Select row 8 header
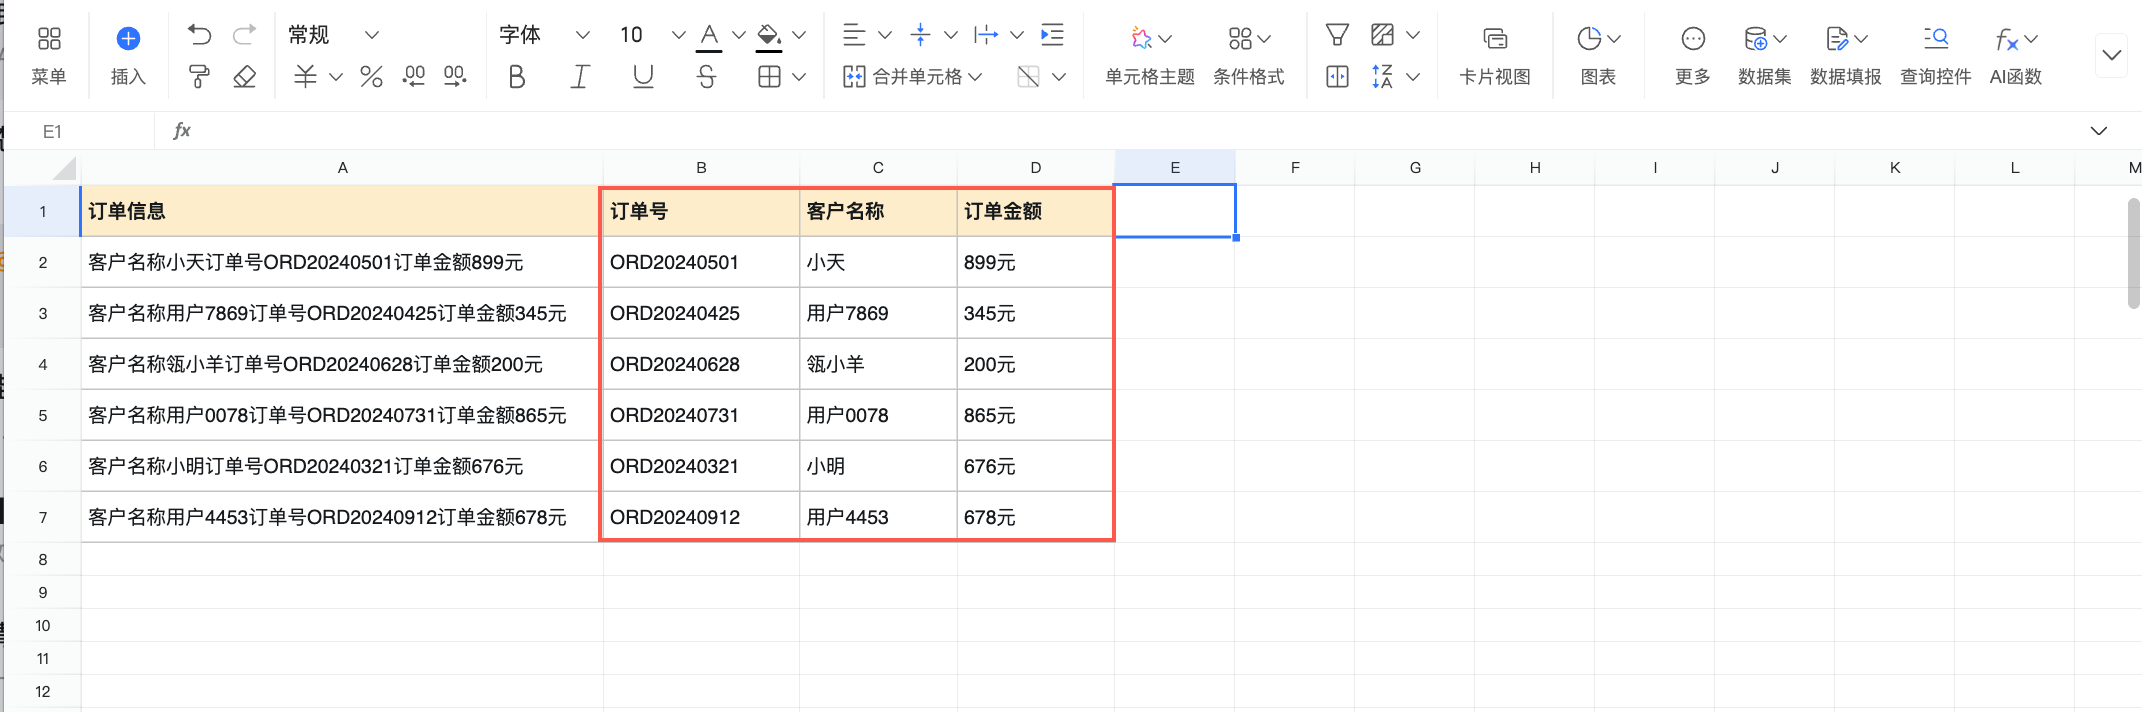This screenshot has width=2142, height=712. [x=43, y=560]
